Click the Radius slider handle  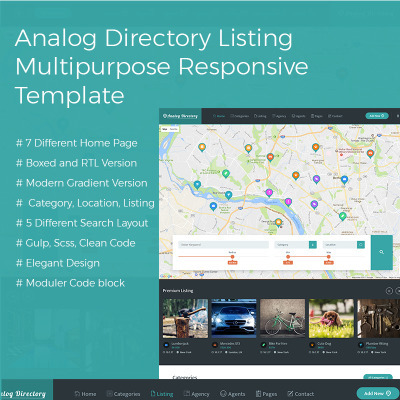[232, 256]
